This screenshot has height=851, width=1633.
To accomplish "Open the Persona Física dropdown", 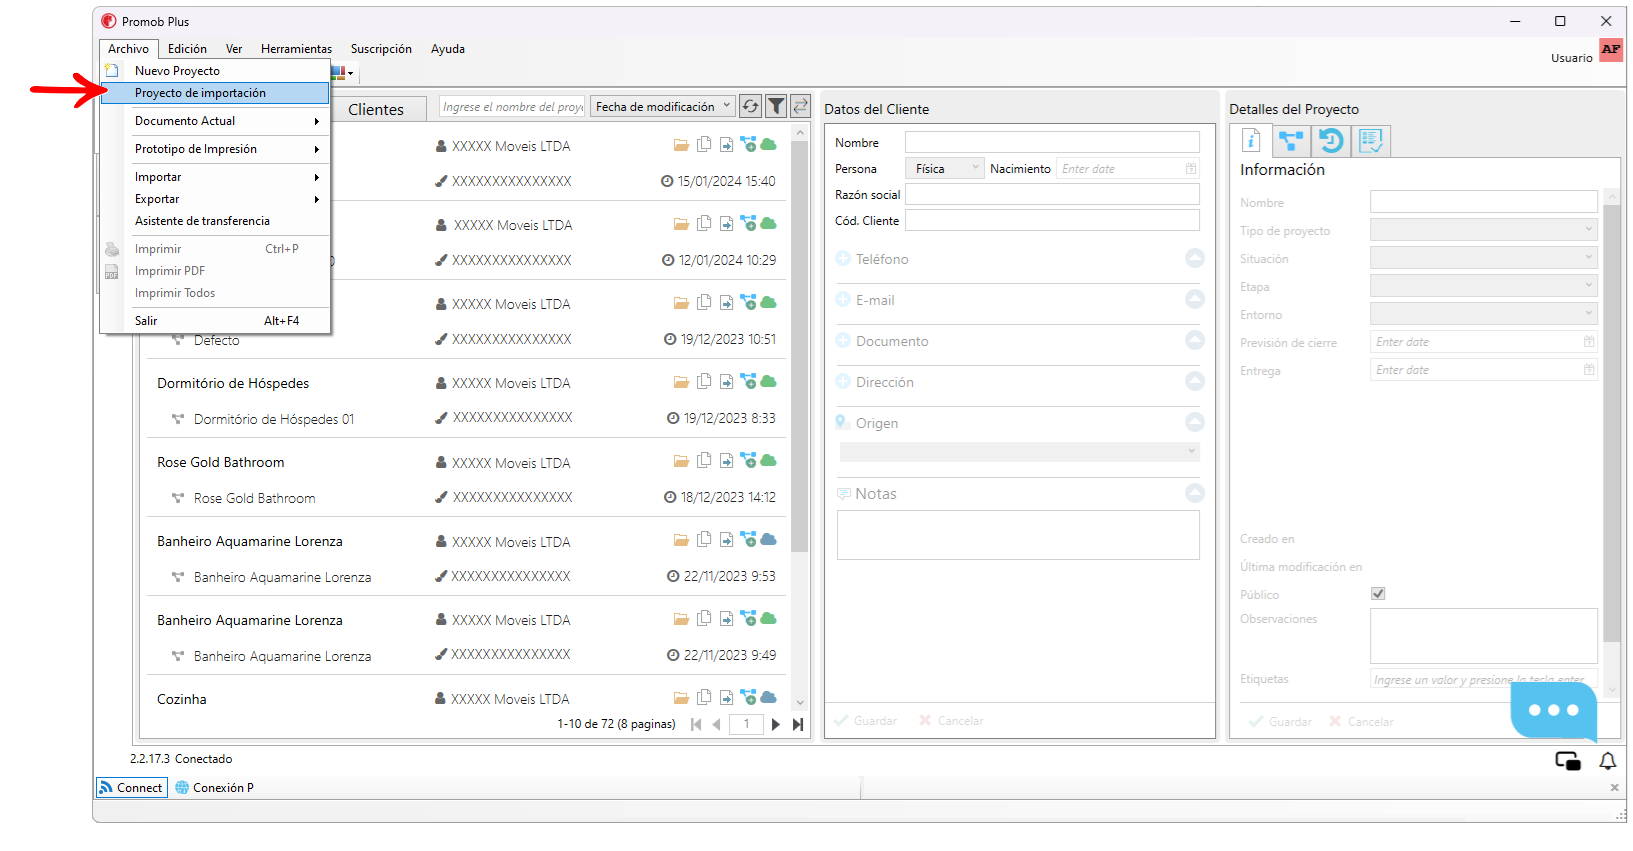I will pyautogui.click(x=945, y=168).
